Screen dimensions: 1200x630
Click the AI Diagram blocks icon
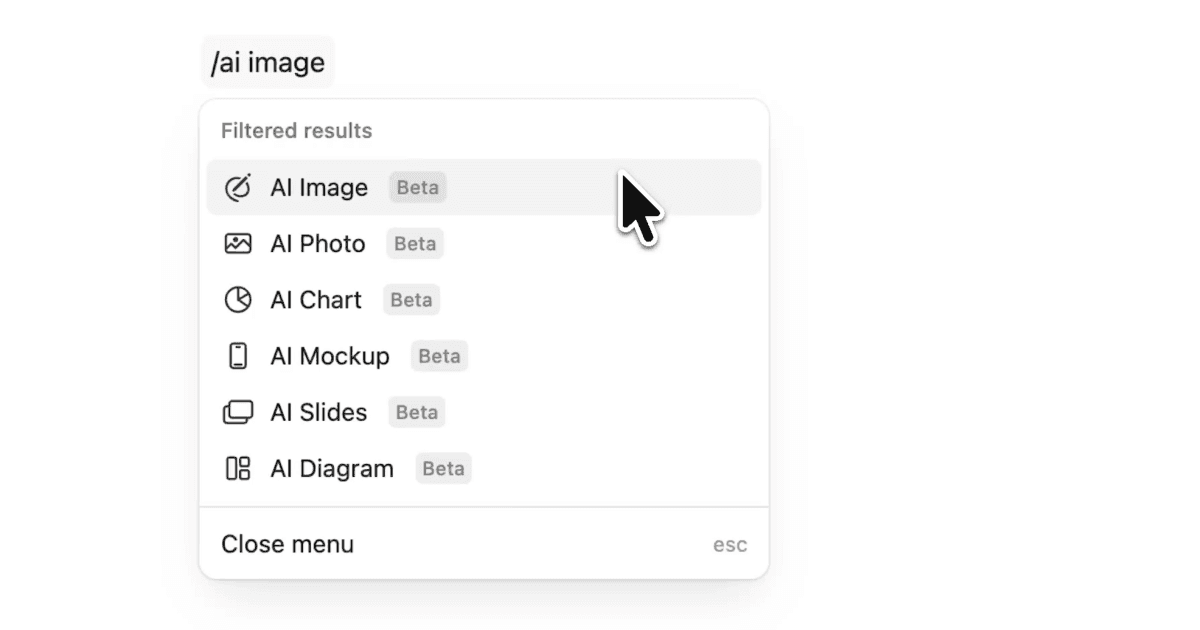[238, 467]
